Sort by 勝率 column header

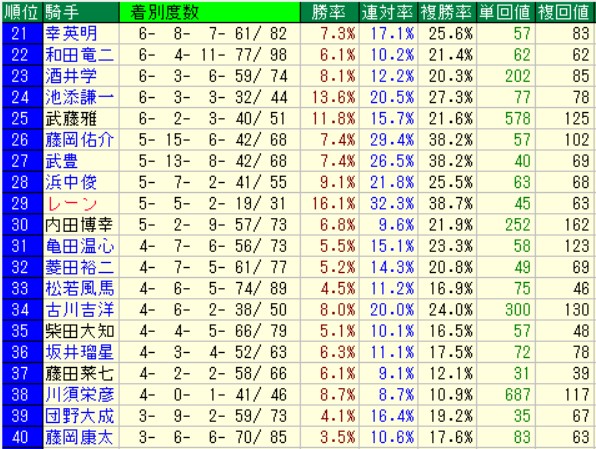pos(330,13)
